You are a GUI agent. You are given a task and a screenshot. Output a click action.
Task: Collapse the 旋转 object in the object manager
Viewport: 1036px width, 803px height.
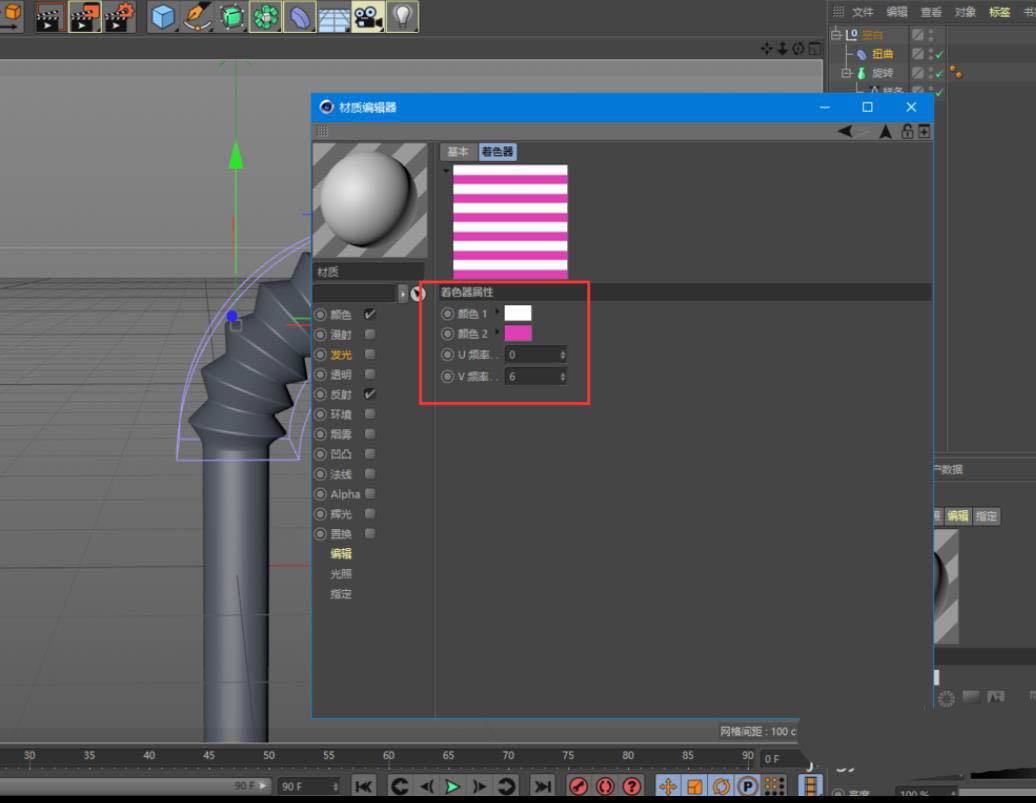847,72
